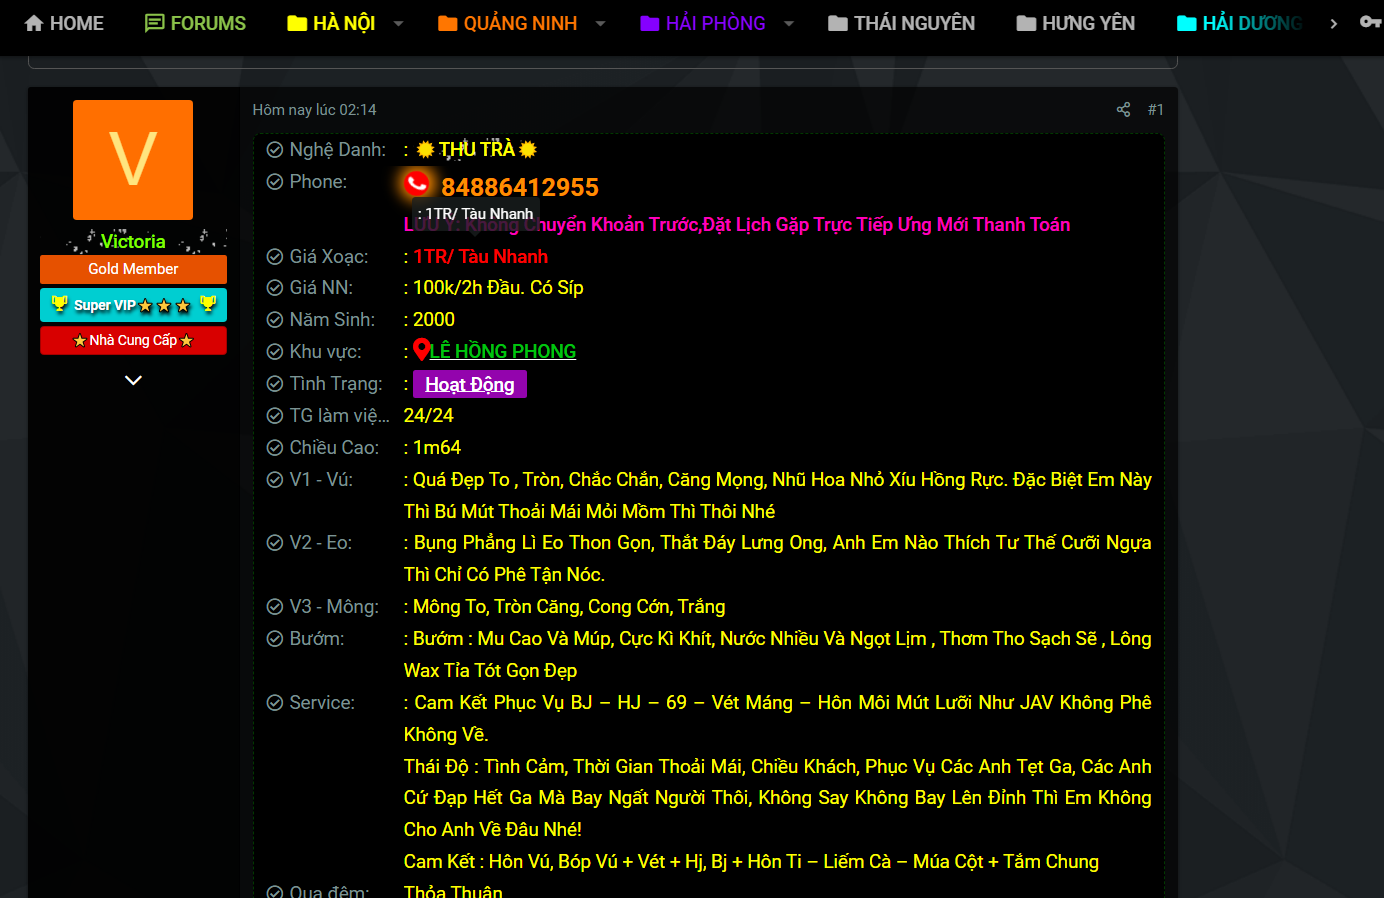
Task: Click the QUẢNG NINH orange folder icon
Action: (448, 23)
